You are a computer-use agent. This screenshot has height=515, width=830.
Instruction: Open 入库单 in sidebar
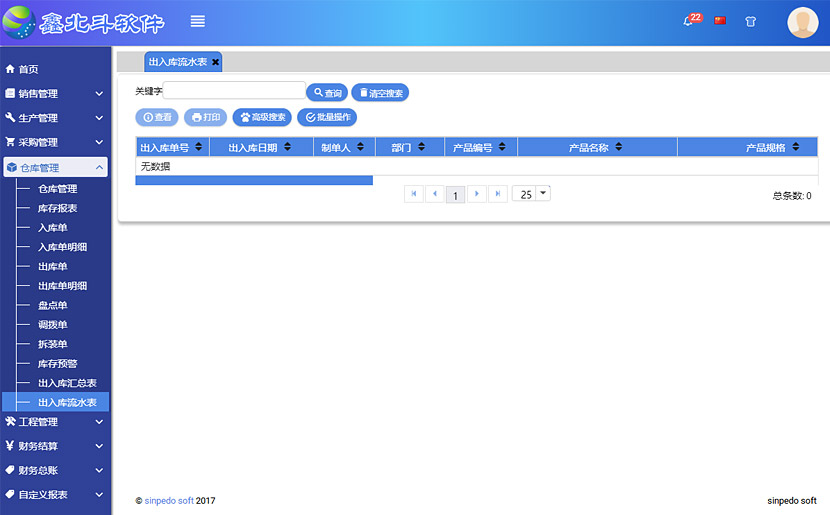click(52, 228)
